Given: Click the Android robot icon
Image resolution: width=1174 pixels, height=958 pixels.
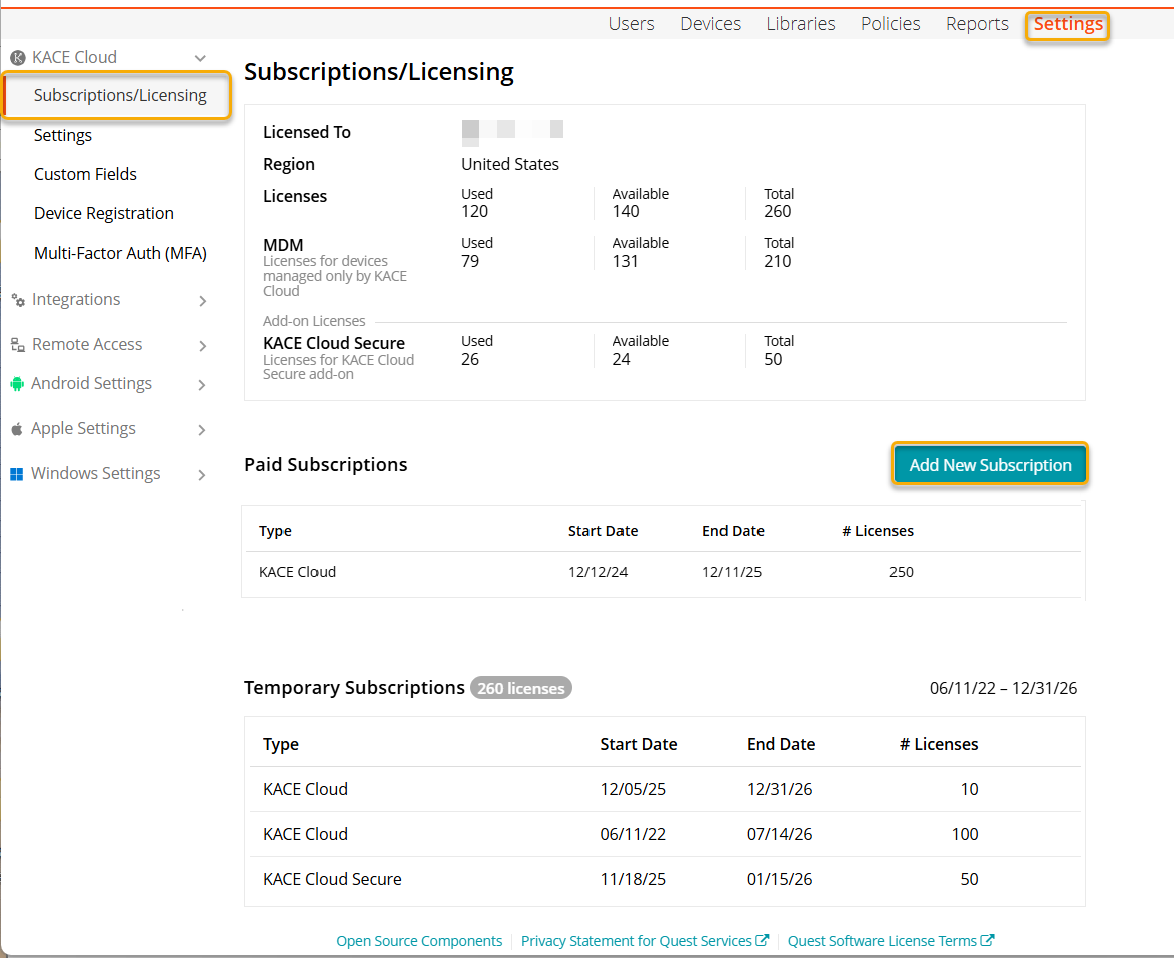Looking at the screenshot, I should 17,384.
